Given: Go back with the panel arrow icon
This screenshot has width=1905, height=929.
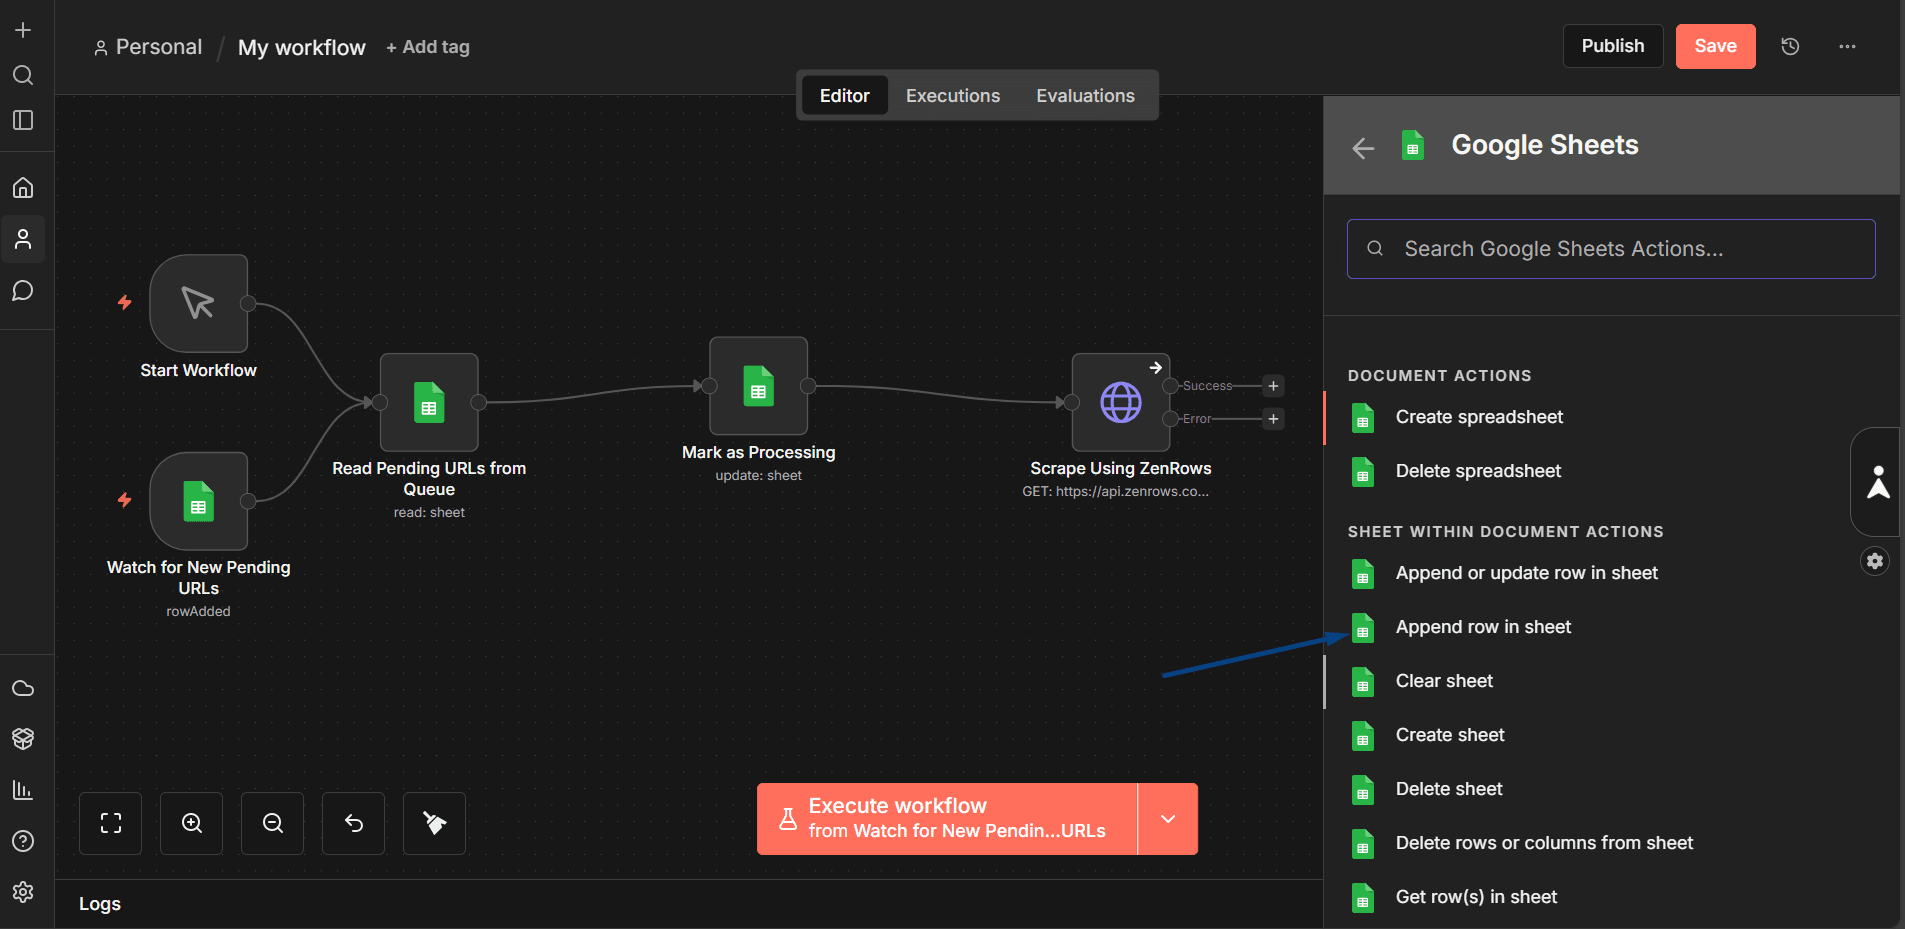Looking at the screenshot, I should click(x=1363, y=148).
